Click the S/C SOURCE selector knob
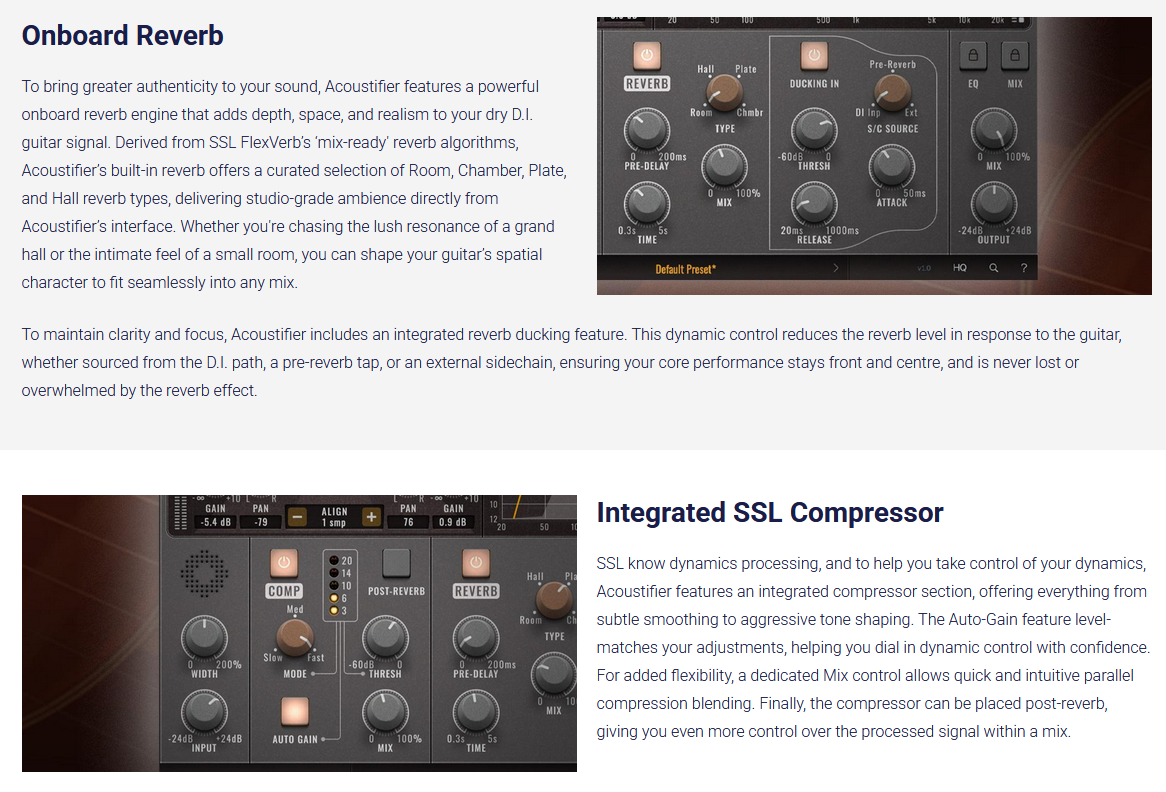 point(892,92)
